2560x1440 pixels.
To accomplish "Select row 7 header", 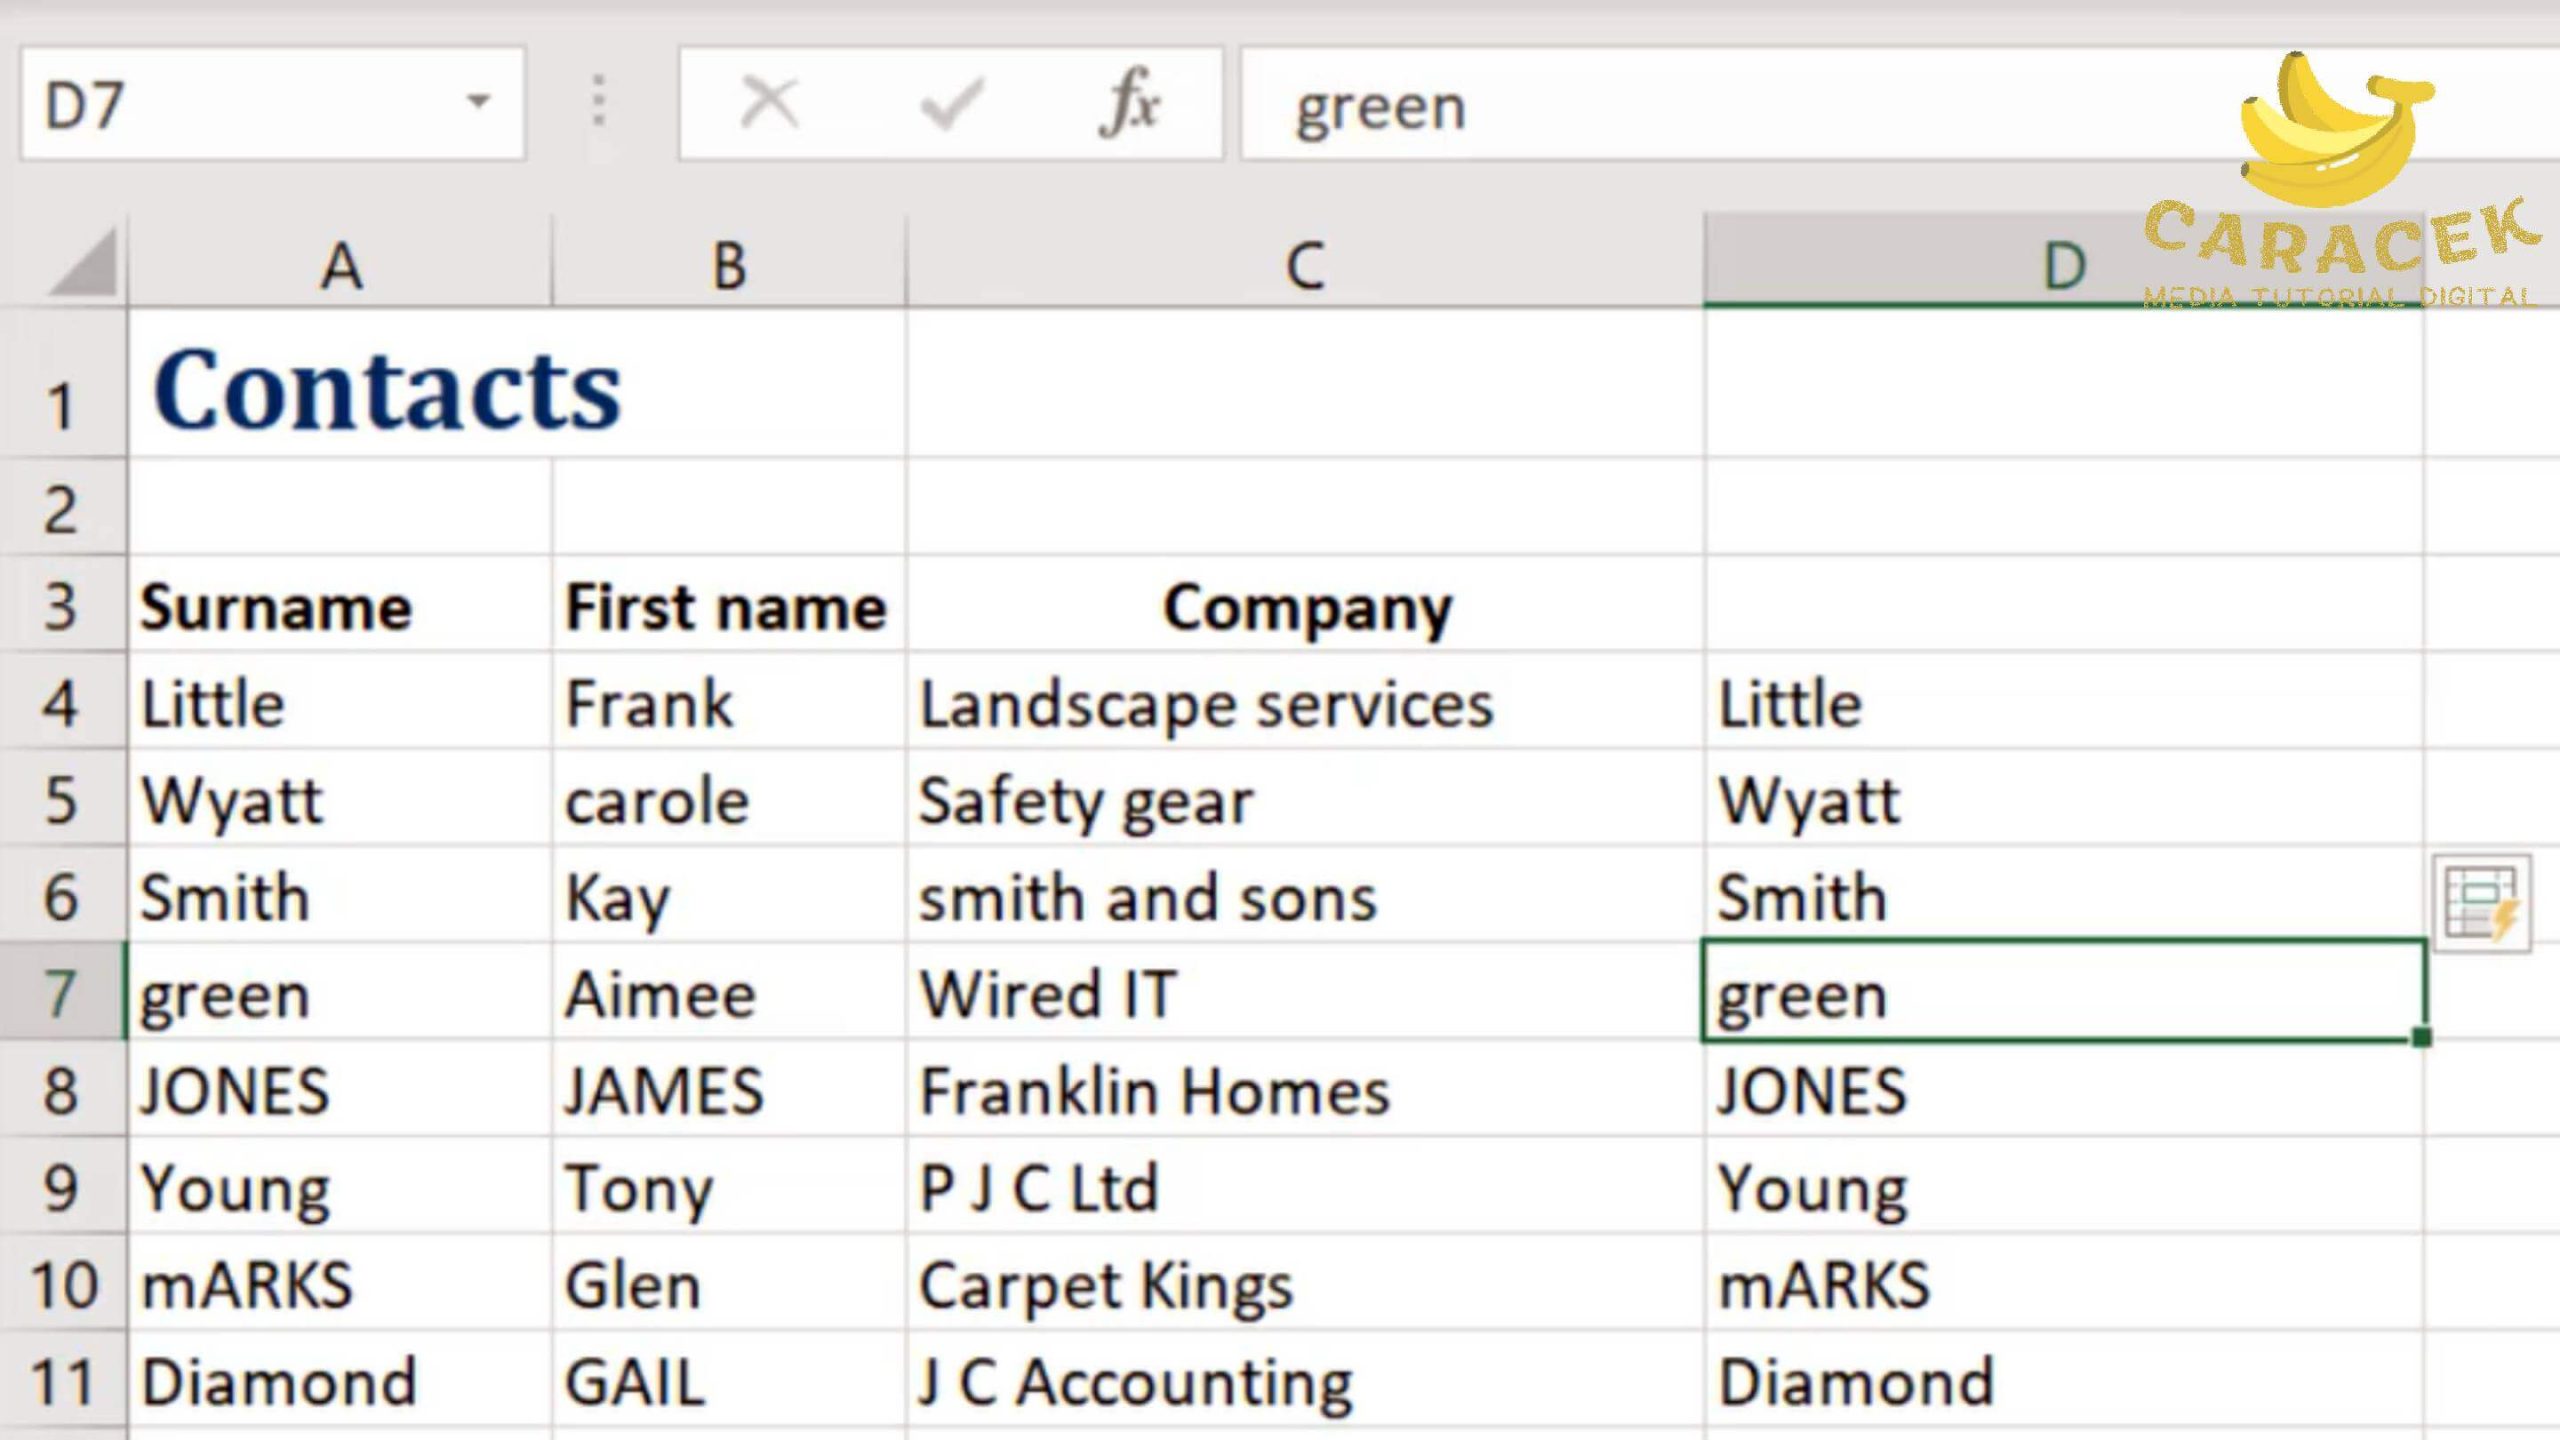I will coord(62,991).
